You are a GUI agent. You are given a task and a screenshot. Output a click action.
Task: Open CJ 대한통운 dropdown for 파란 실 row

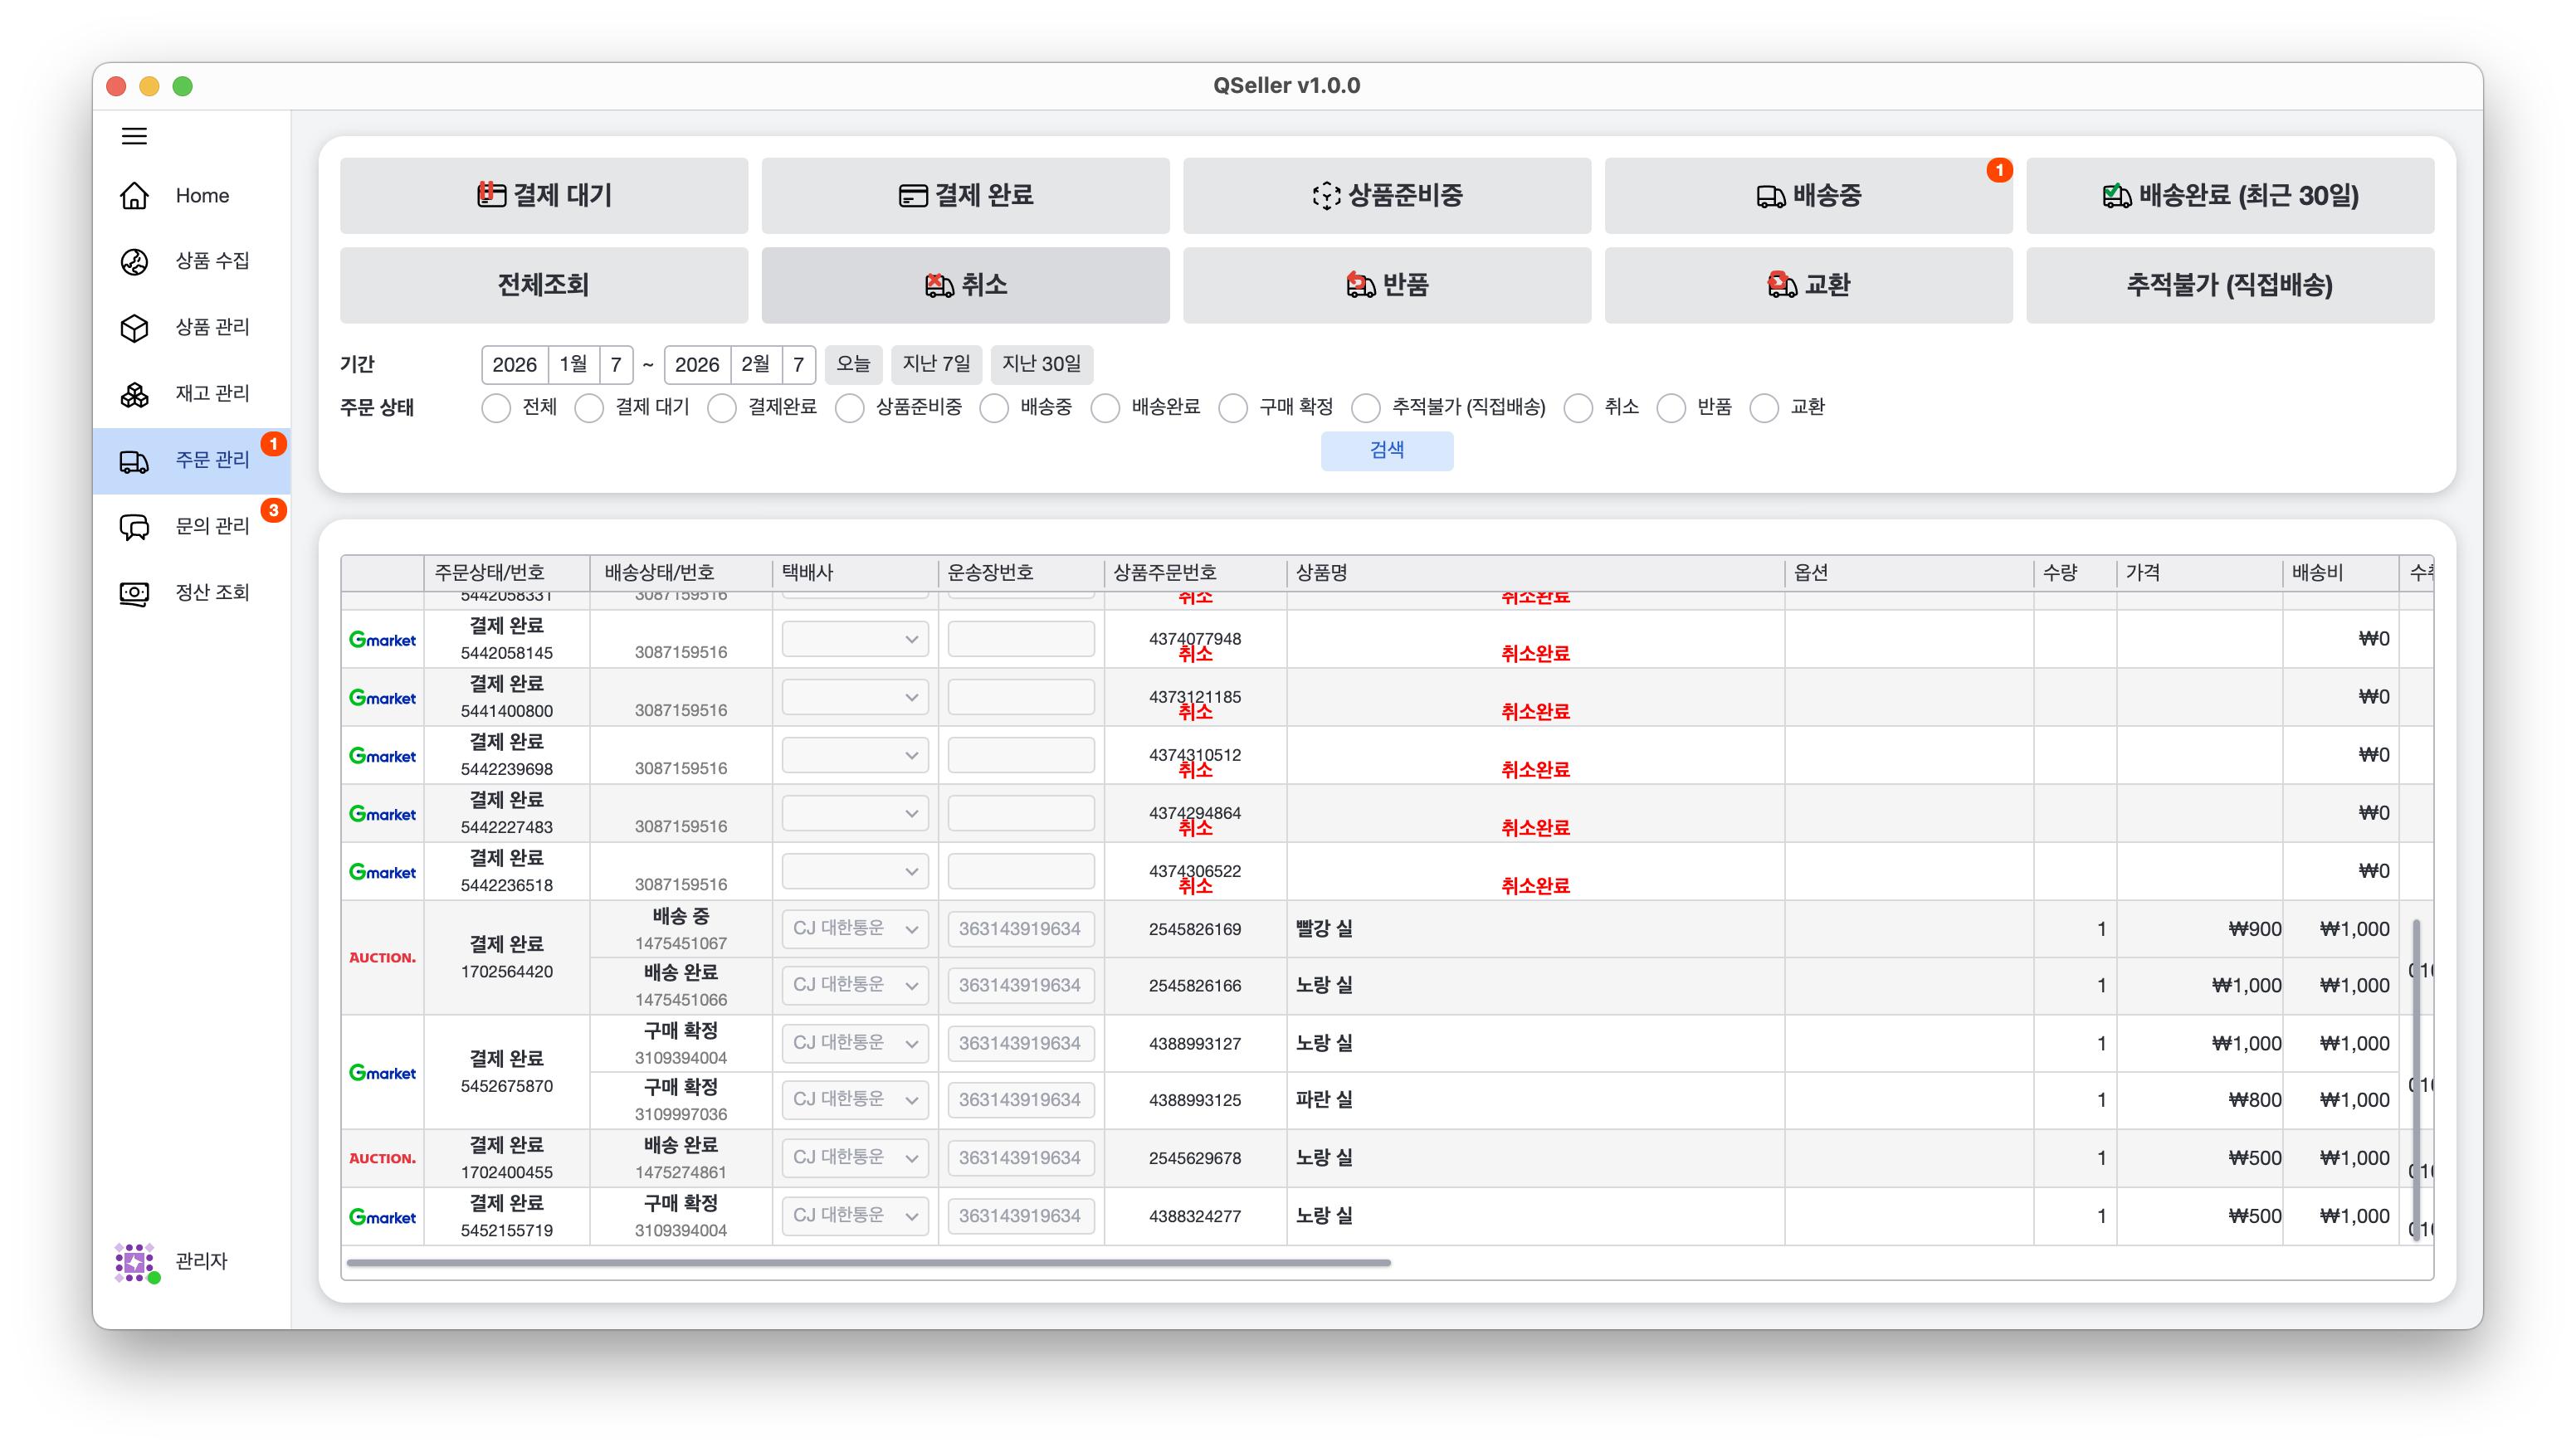855,1099
